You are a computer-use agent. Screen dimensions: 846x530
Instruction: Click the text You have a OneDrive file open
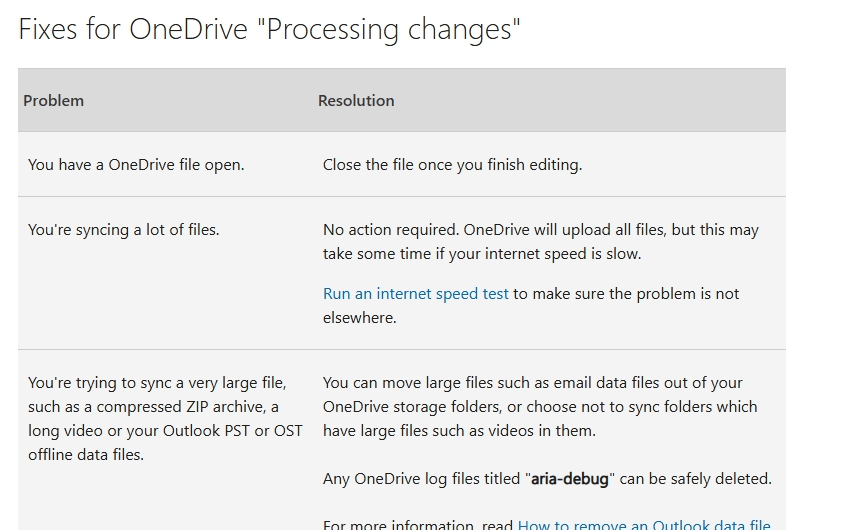click(136, 165)
